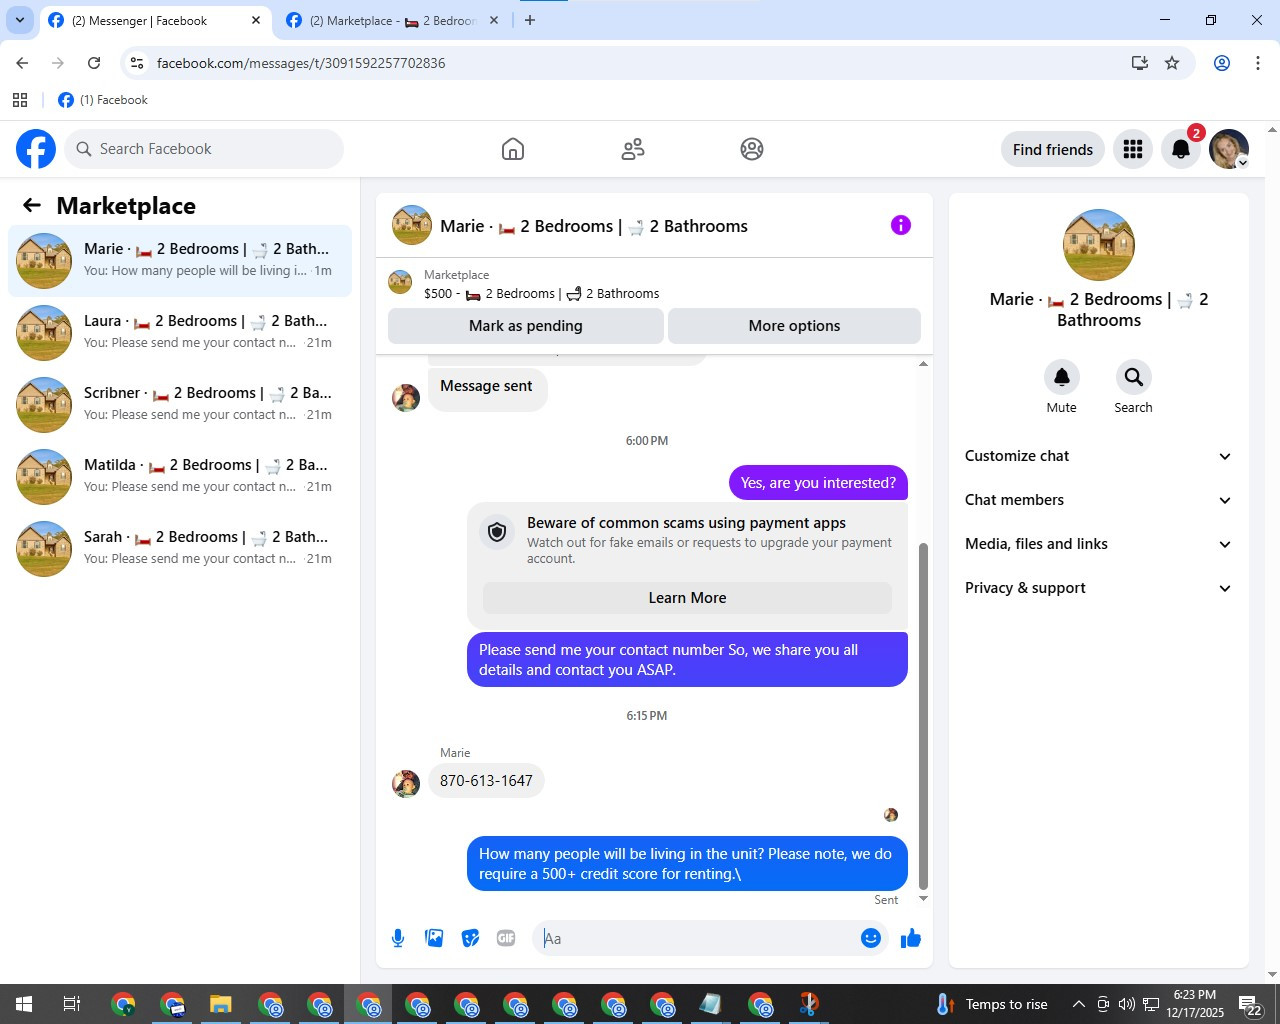Click the chat scrollbar's down arrow
Image resolution: width=1280 pixels, height=1024 pixels.
pyautogui.click(x=923, y=898)
